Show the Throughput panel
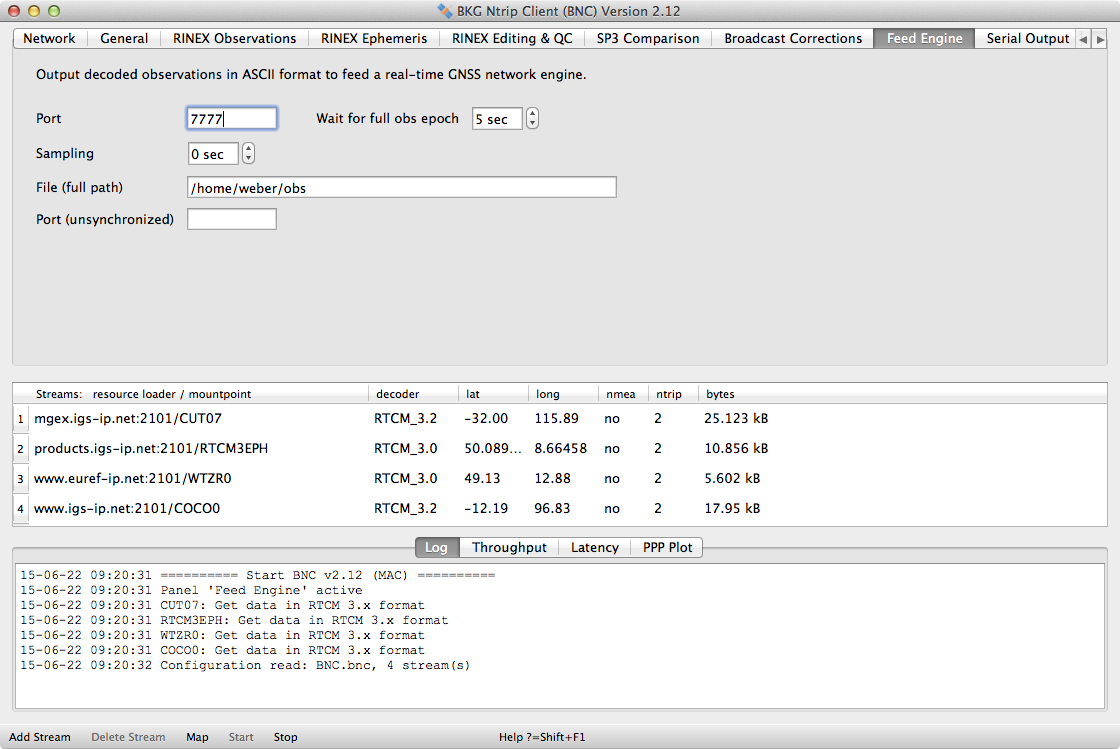The height and width of the screenshot is (749, 1120). tap(509, 547)
